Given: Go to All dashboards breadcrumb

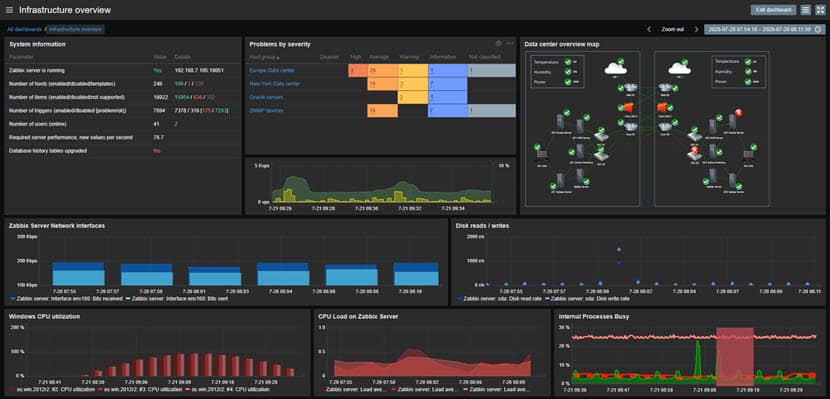Looking at the screenshot, I should pos(24,29).
